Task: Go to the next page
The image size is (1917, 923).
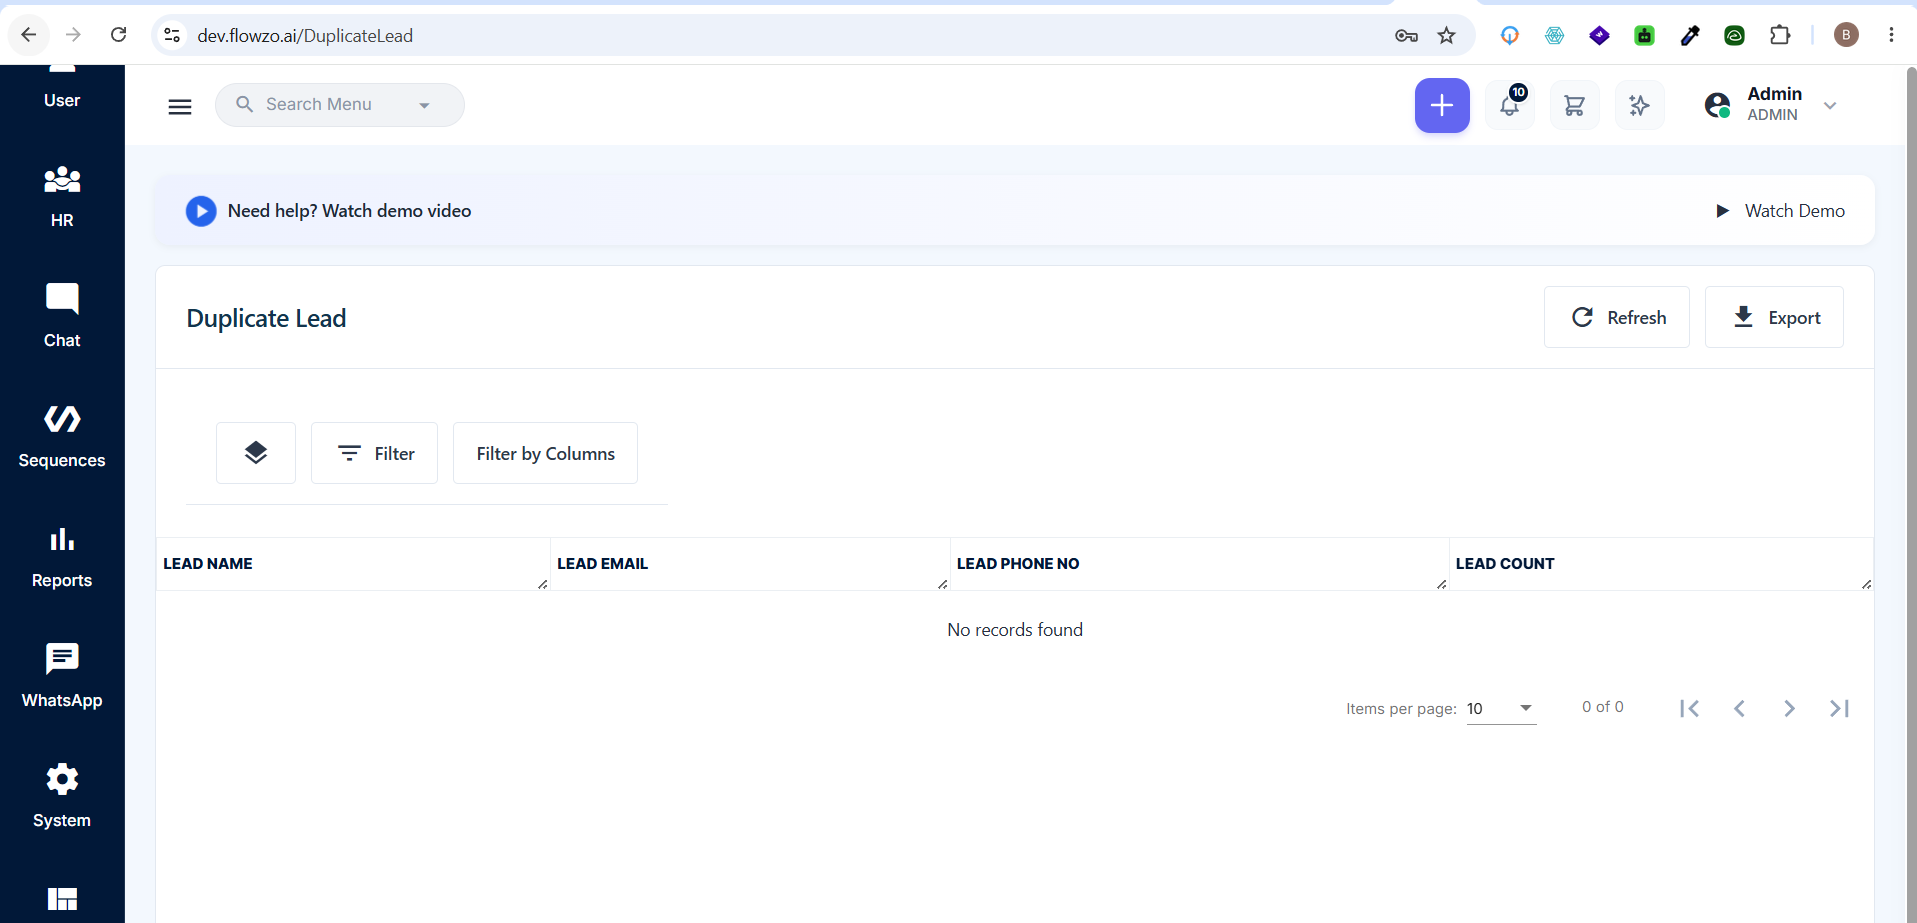Action: click(1790, 708)
